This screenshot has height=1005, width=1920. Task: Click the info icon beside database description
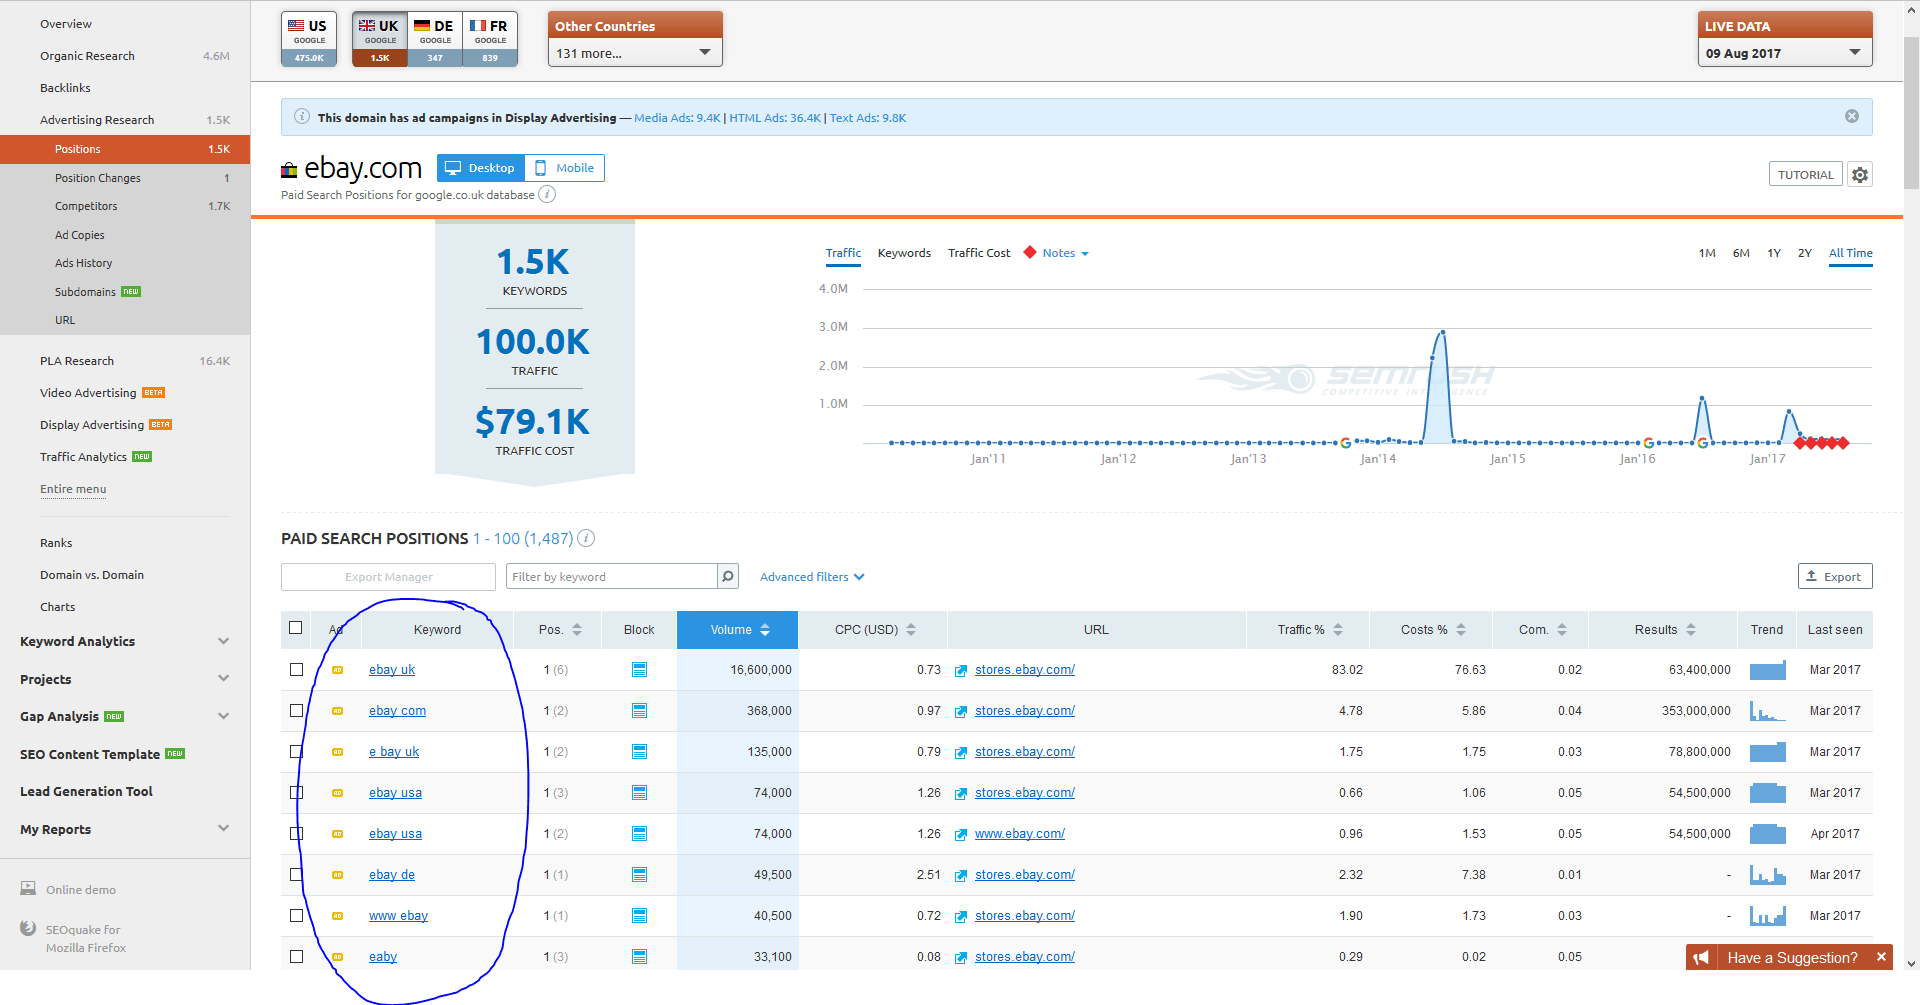coord(547,195)
